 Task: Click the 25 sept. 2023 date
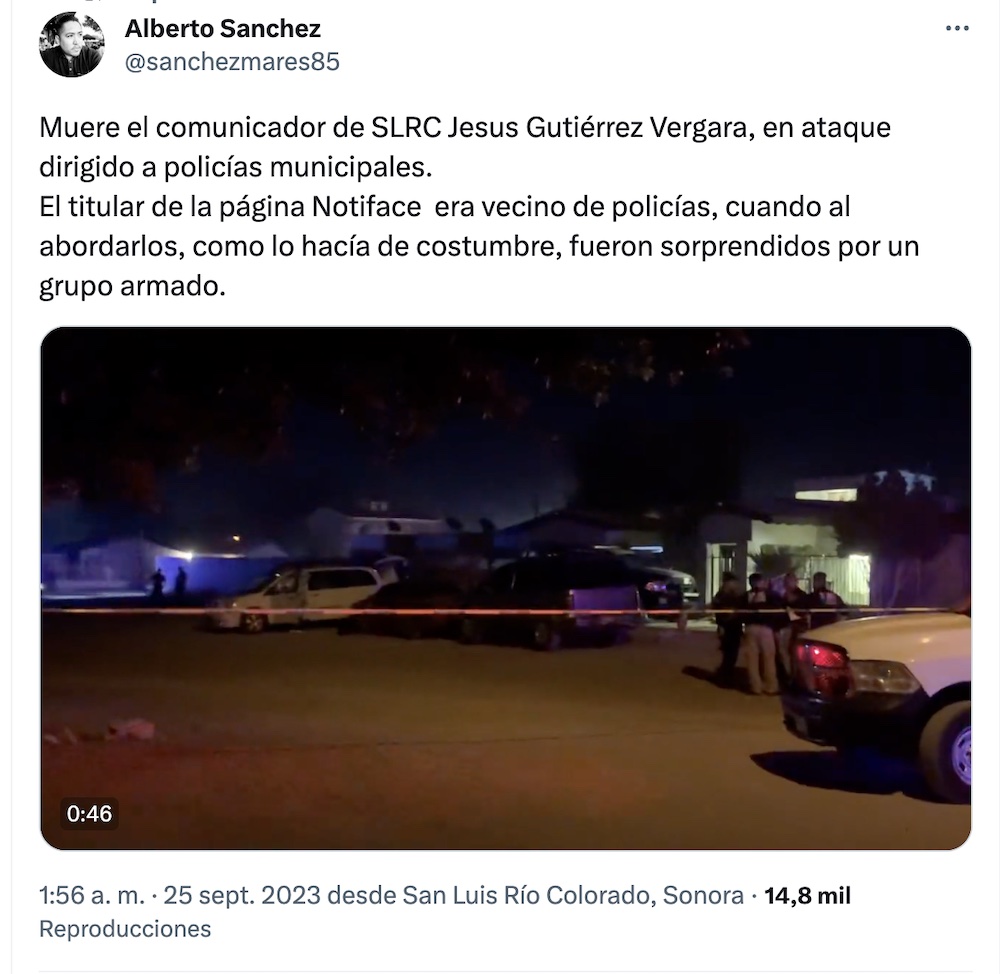click(242, 896)
